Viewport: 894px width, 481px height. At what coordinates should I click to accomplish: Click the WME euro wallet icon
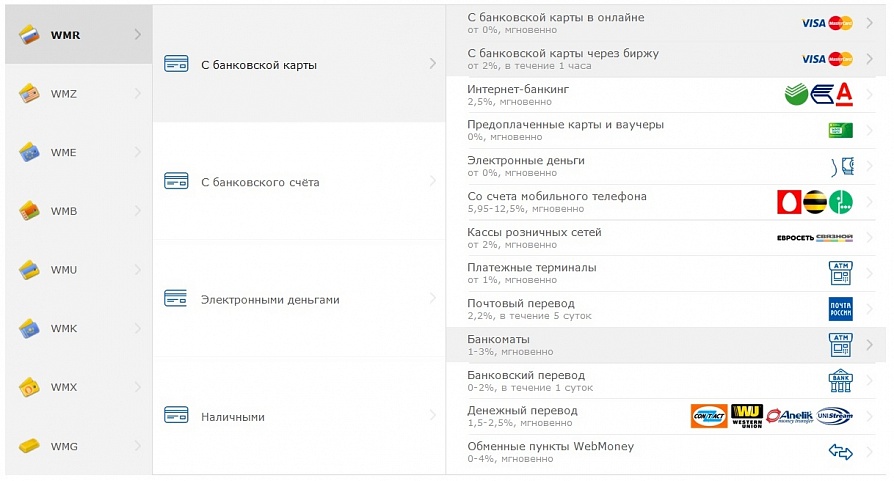[29, 152]
